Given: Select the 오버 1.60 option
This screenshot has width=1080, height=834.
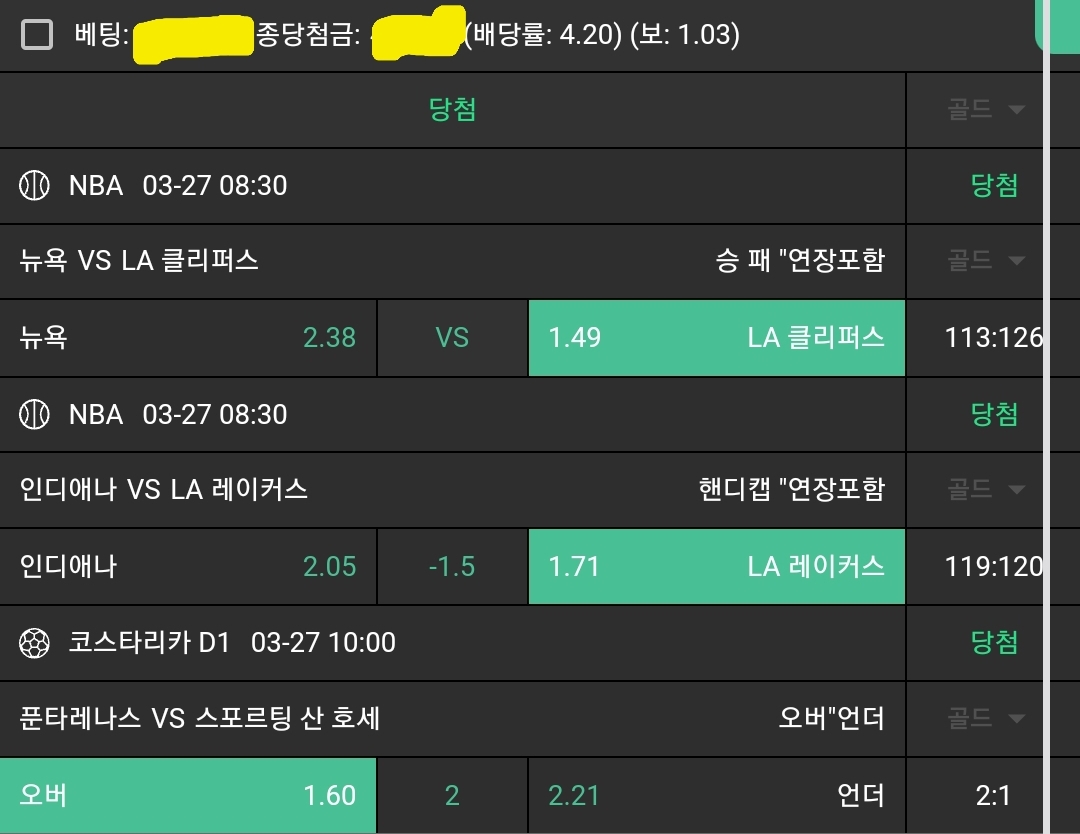Looking at the screenshot, I should tap(188, 795).
